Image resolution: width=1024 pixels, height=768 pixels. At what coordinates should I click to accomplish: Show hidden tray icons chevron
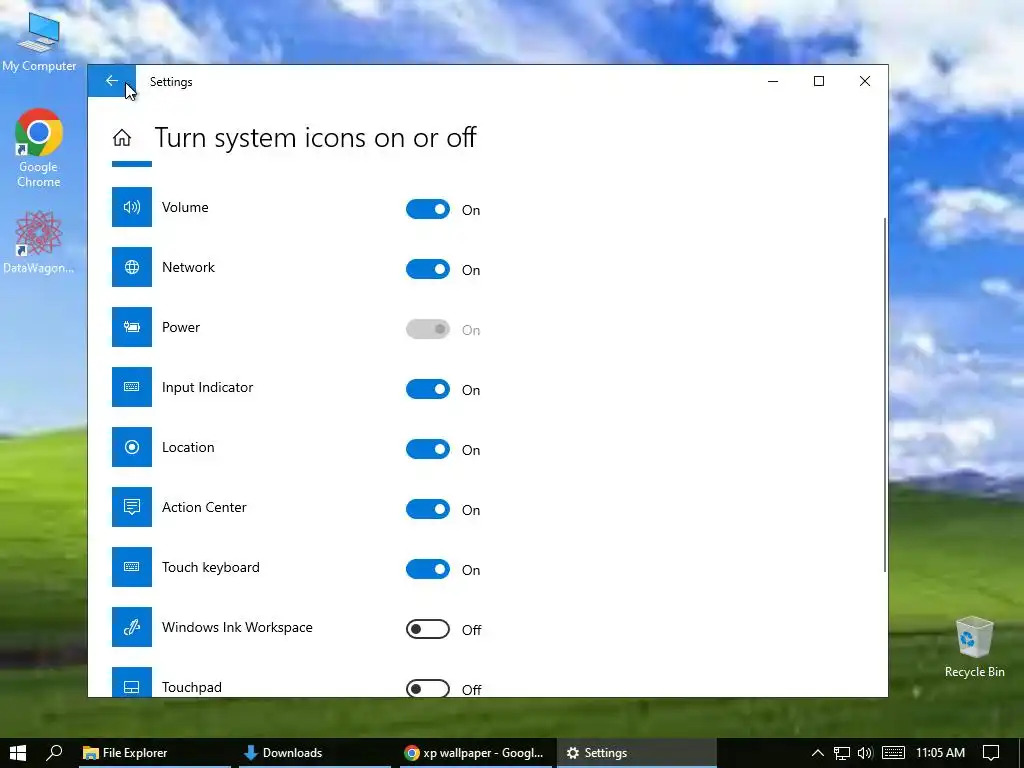point(817,753)
